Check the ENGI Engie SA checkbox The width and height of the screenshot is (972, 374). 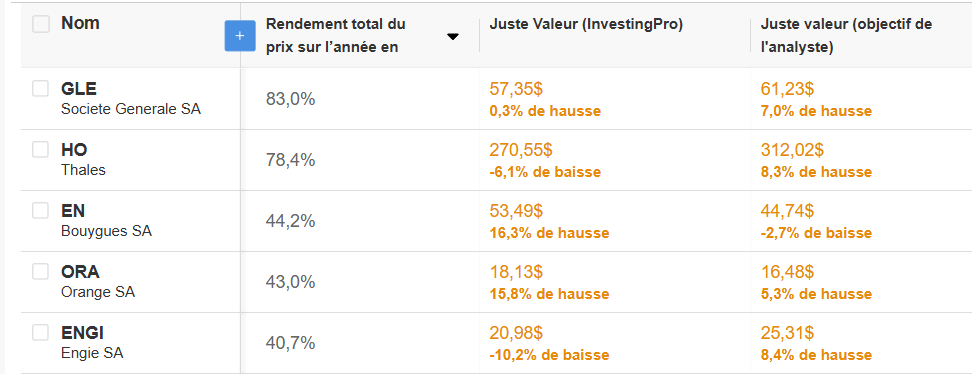click(40, 332)
